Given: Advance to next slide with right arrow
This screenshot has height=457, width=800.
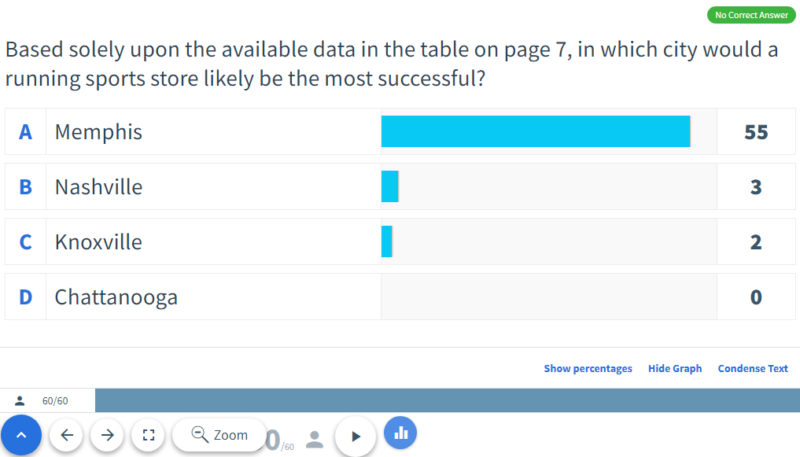Looking at the screenshot, I should [x=107, y=435].
